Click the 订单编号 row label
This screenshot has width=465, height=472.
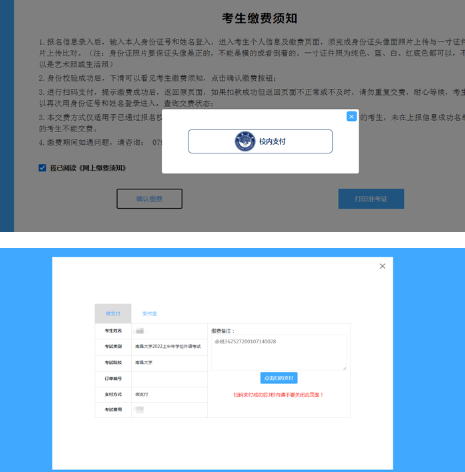click(x=113, y=379)
